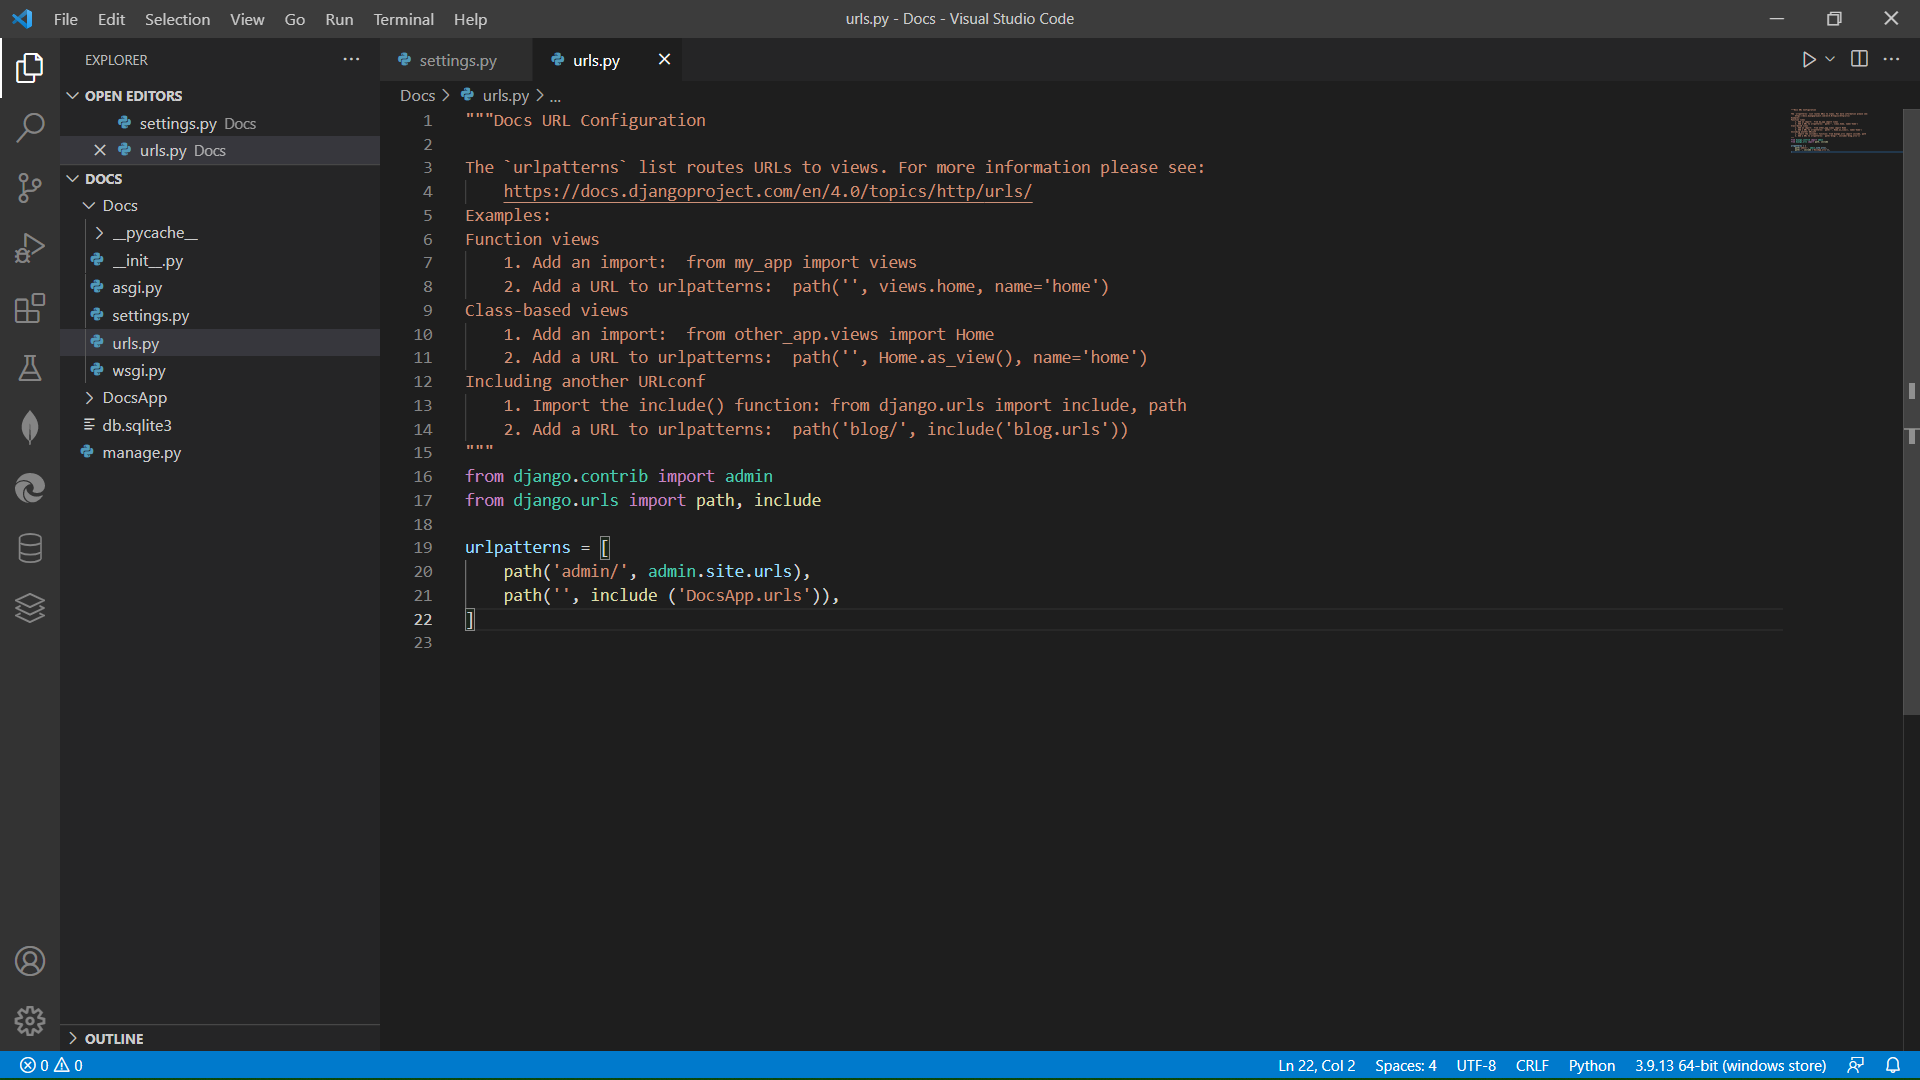
Task: Toggle the Outline section open
Action: pos(113,1038)
